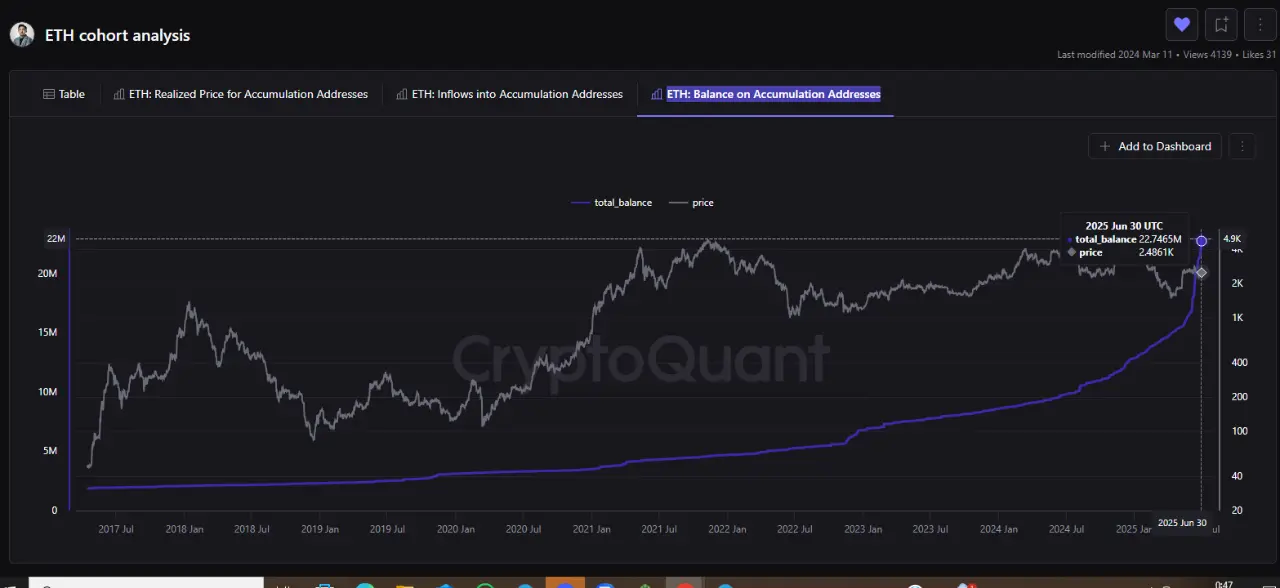Click the chart icon beside Balance tab
This screenshot has width=1280, height=588.
coord(655,94)
